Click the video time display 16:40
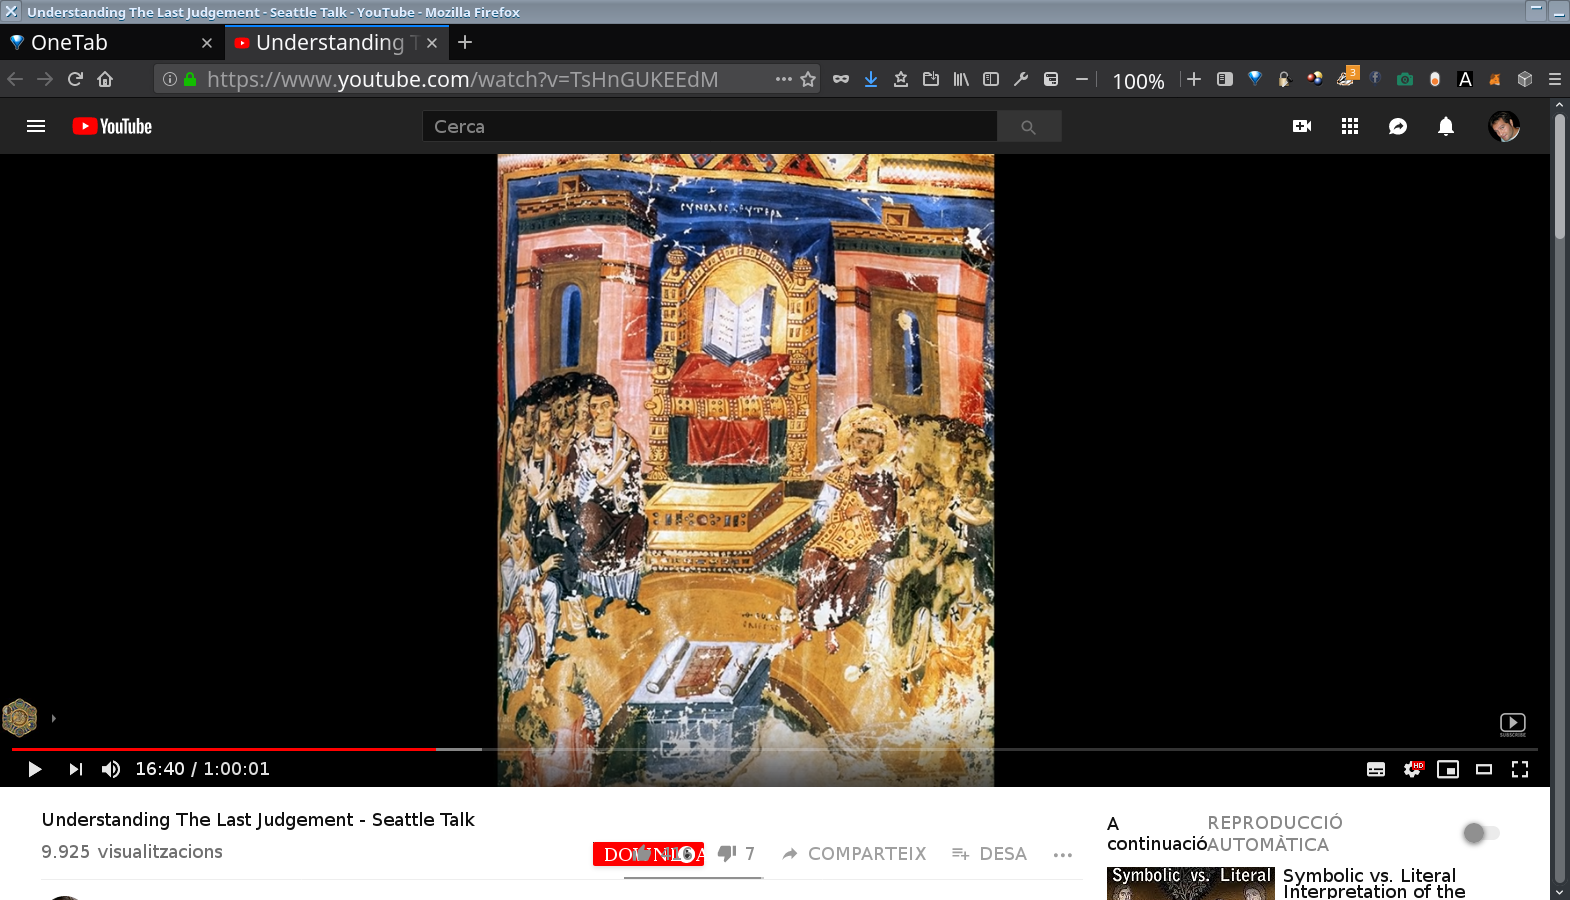The width and height of the screenshot is (1570, 900). point(160,769)
